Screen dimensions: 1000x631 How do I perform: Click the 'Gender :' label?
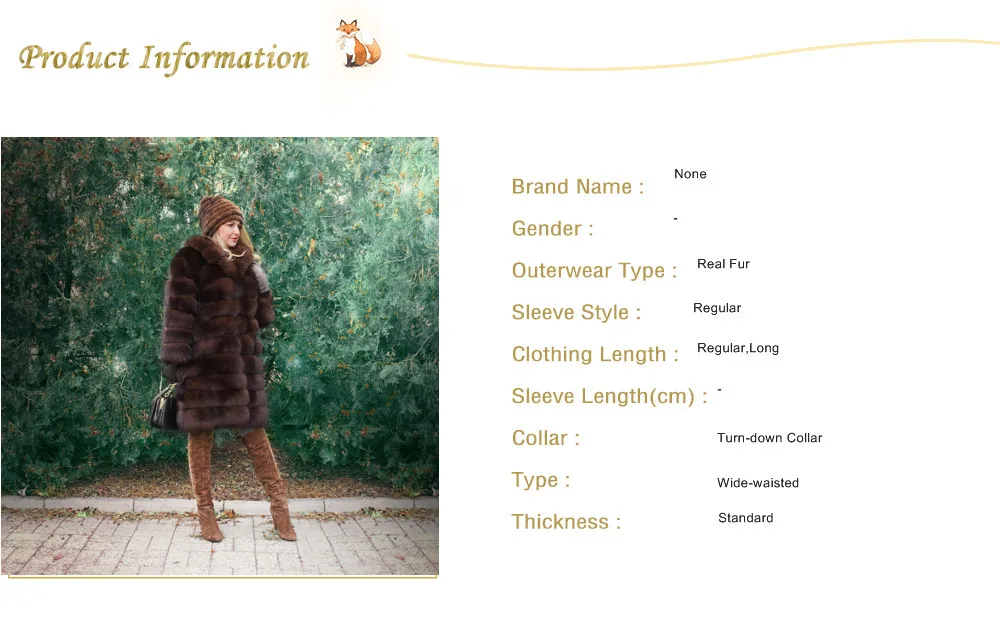tap(552, 228)
